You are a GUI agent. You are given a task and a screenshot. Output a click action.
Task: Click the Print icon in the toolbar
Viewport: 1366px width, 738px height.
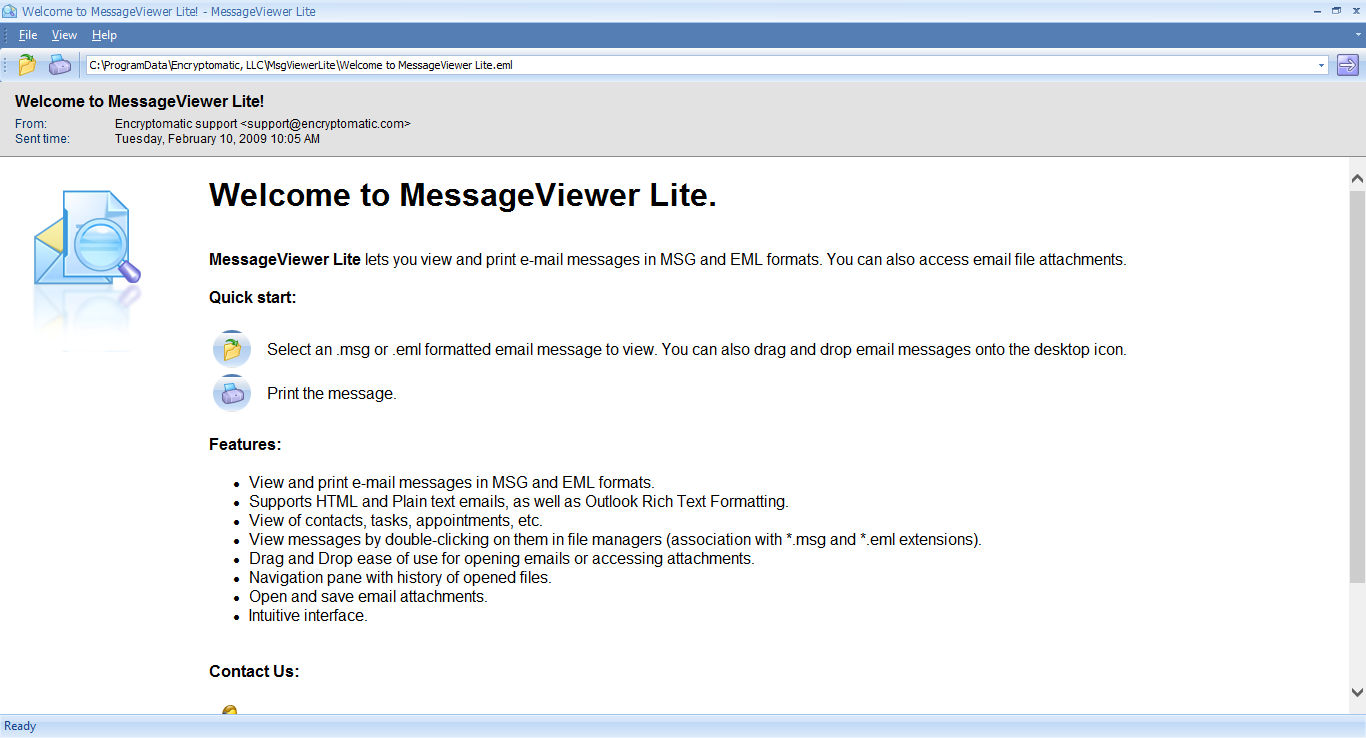click(x=60, y=65)
